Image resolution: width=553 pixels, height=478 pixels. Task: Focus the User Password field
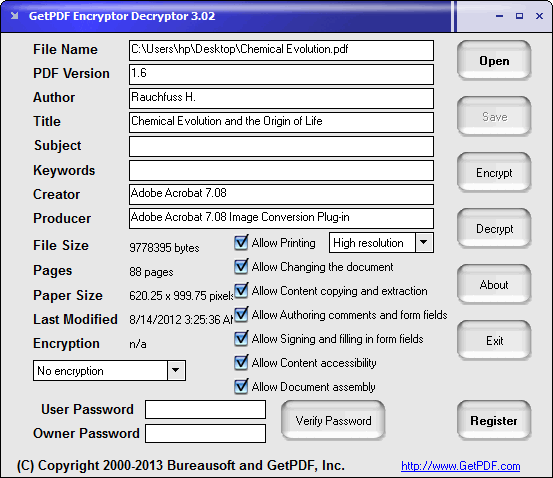coord(206,410)
